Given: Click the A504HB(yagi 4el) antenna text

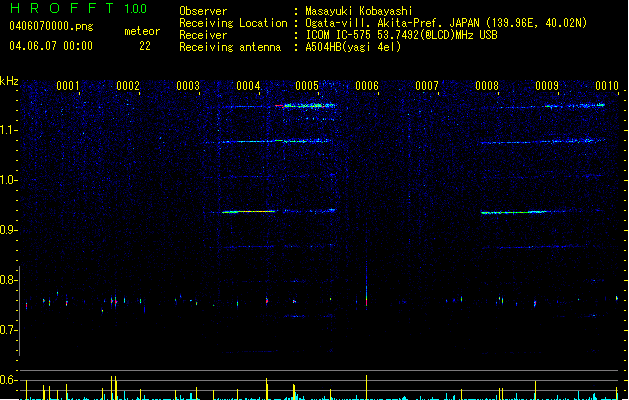Looking at the screenshot, I should [353, 47].
